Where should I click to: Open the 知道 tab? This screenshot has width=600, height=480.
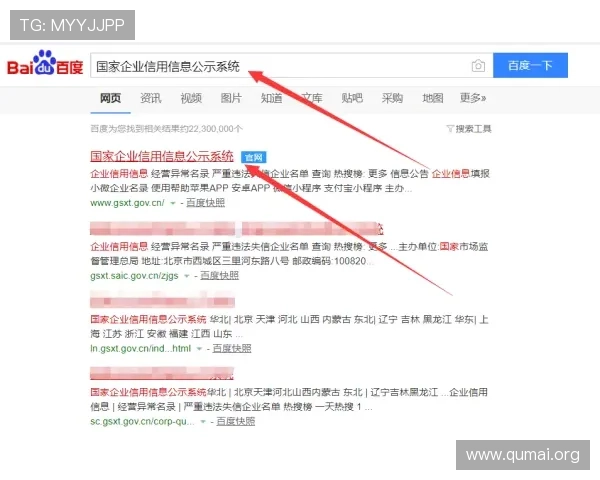(271, 98)
